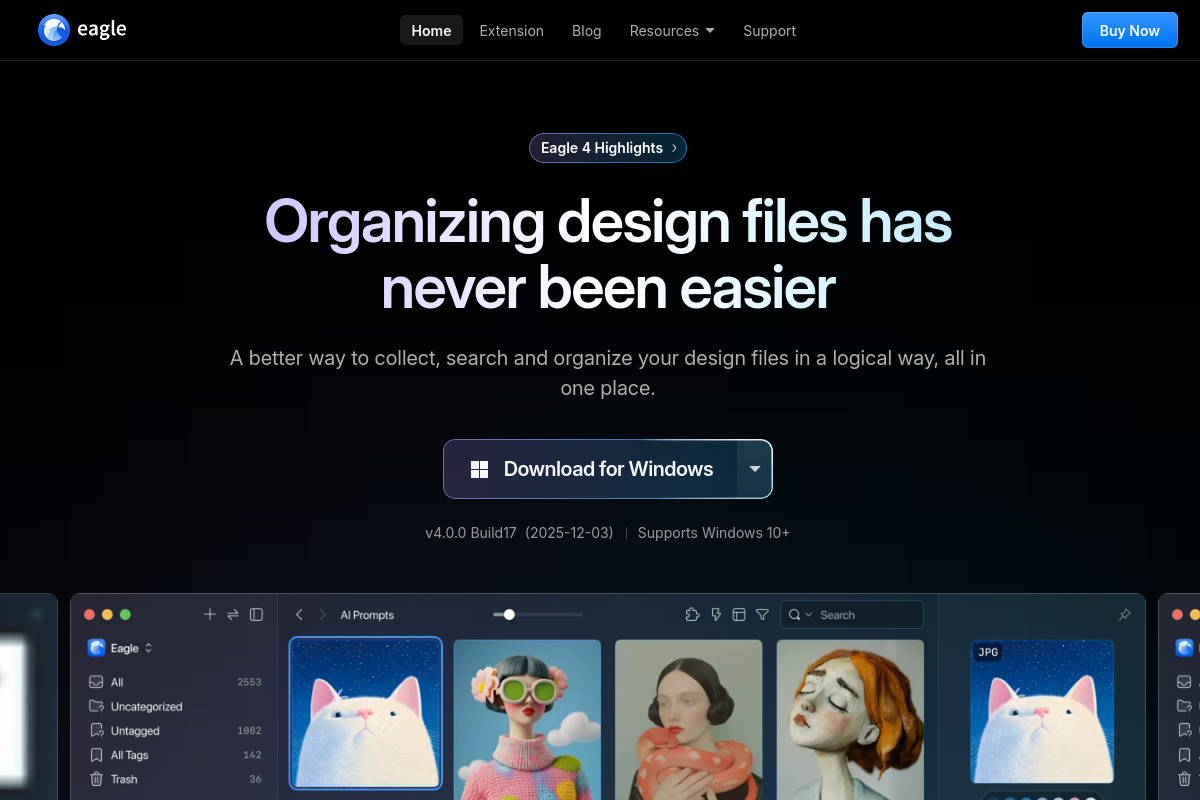Viewport: 1200px width, 800px height.
Task: Open Trash in the sidebar
Action: (175, 779)
